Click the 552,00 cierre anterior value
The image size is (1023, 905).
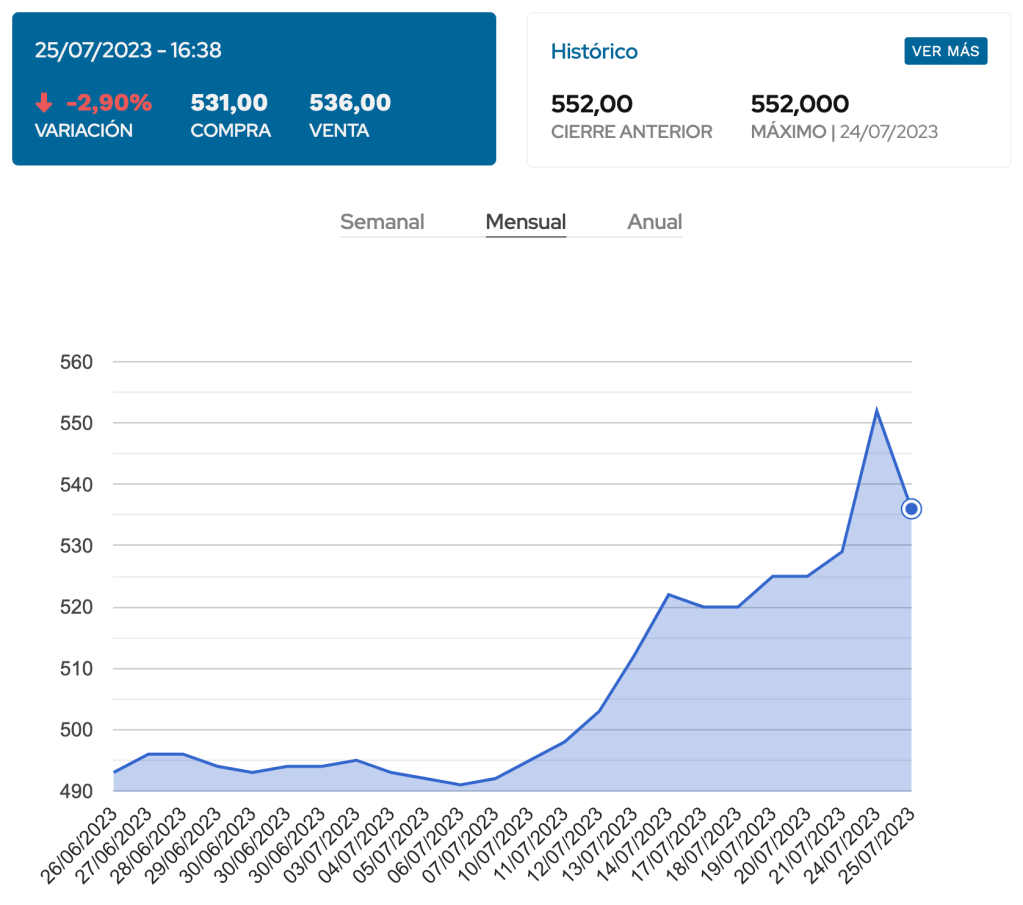[592, 104]
